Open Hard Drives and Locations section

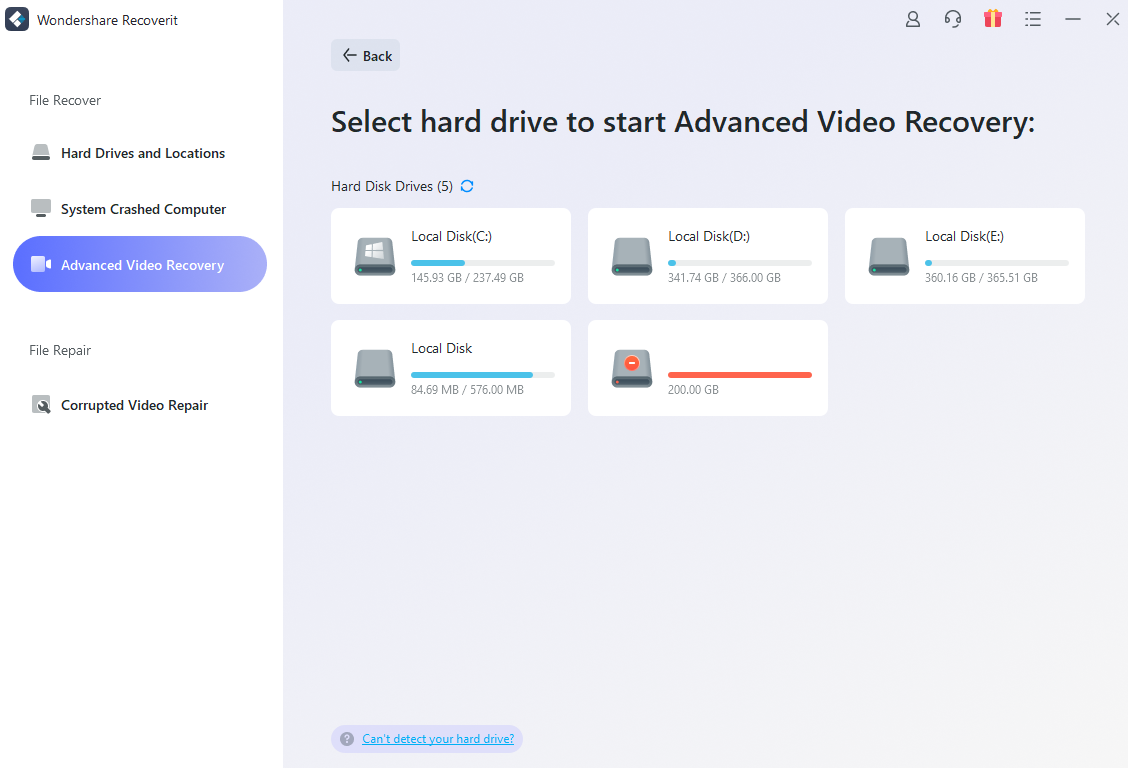[140, 153]
